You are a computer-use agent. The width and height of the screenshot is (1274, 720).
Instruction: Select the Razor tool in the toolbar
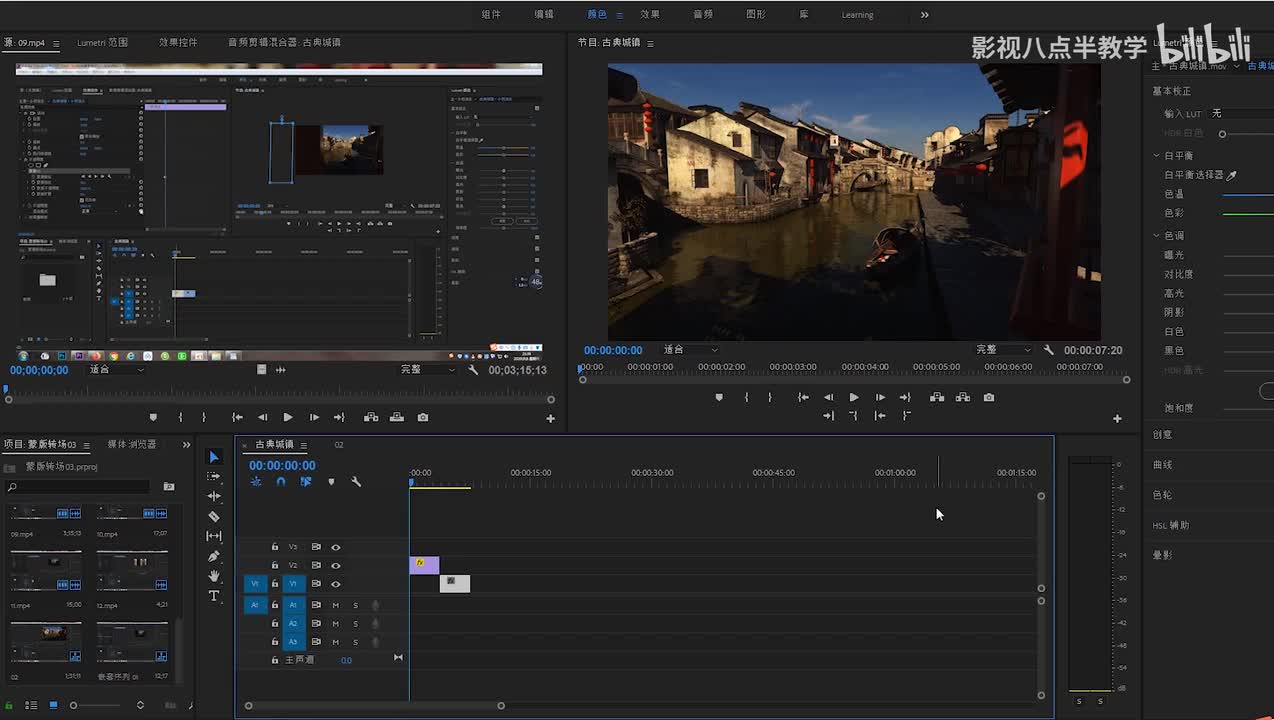point(214,517)
